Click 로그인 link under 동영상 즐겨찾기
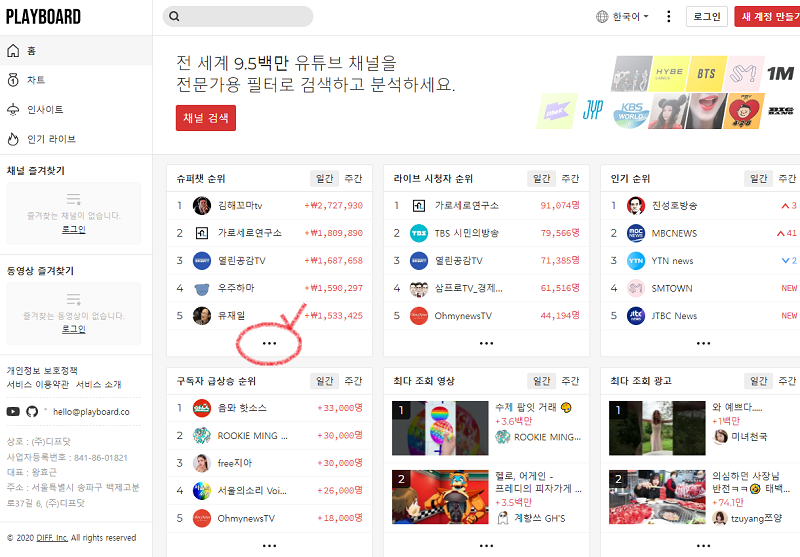Screen dimensions: 800x557 pos(73,329)
